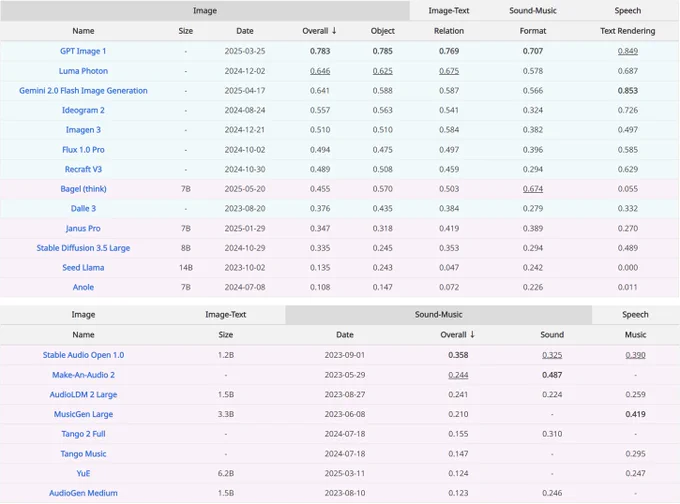Click Luma Photon relation score 0.675

click(x=449, y=71)
